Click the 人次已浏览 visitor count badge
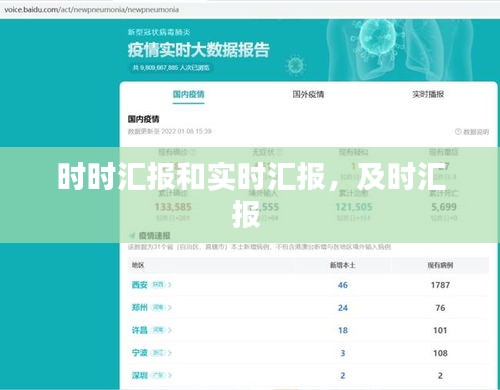Screen dimensions: 500x390 [x=171, y=68]
